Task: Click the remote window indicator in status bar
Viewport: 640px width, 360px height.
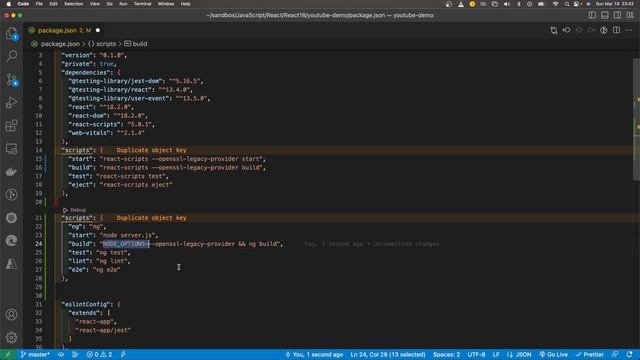Action: pyautogui.click(x=7, y=355)
